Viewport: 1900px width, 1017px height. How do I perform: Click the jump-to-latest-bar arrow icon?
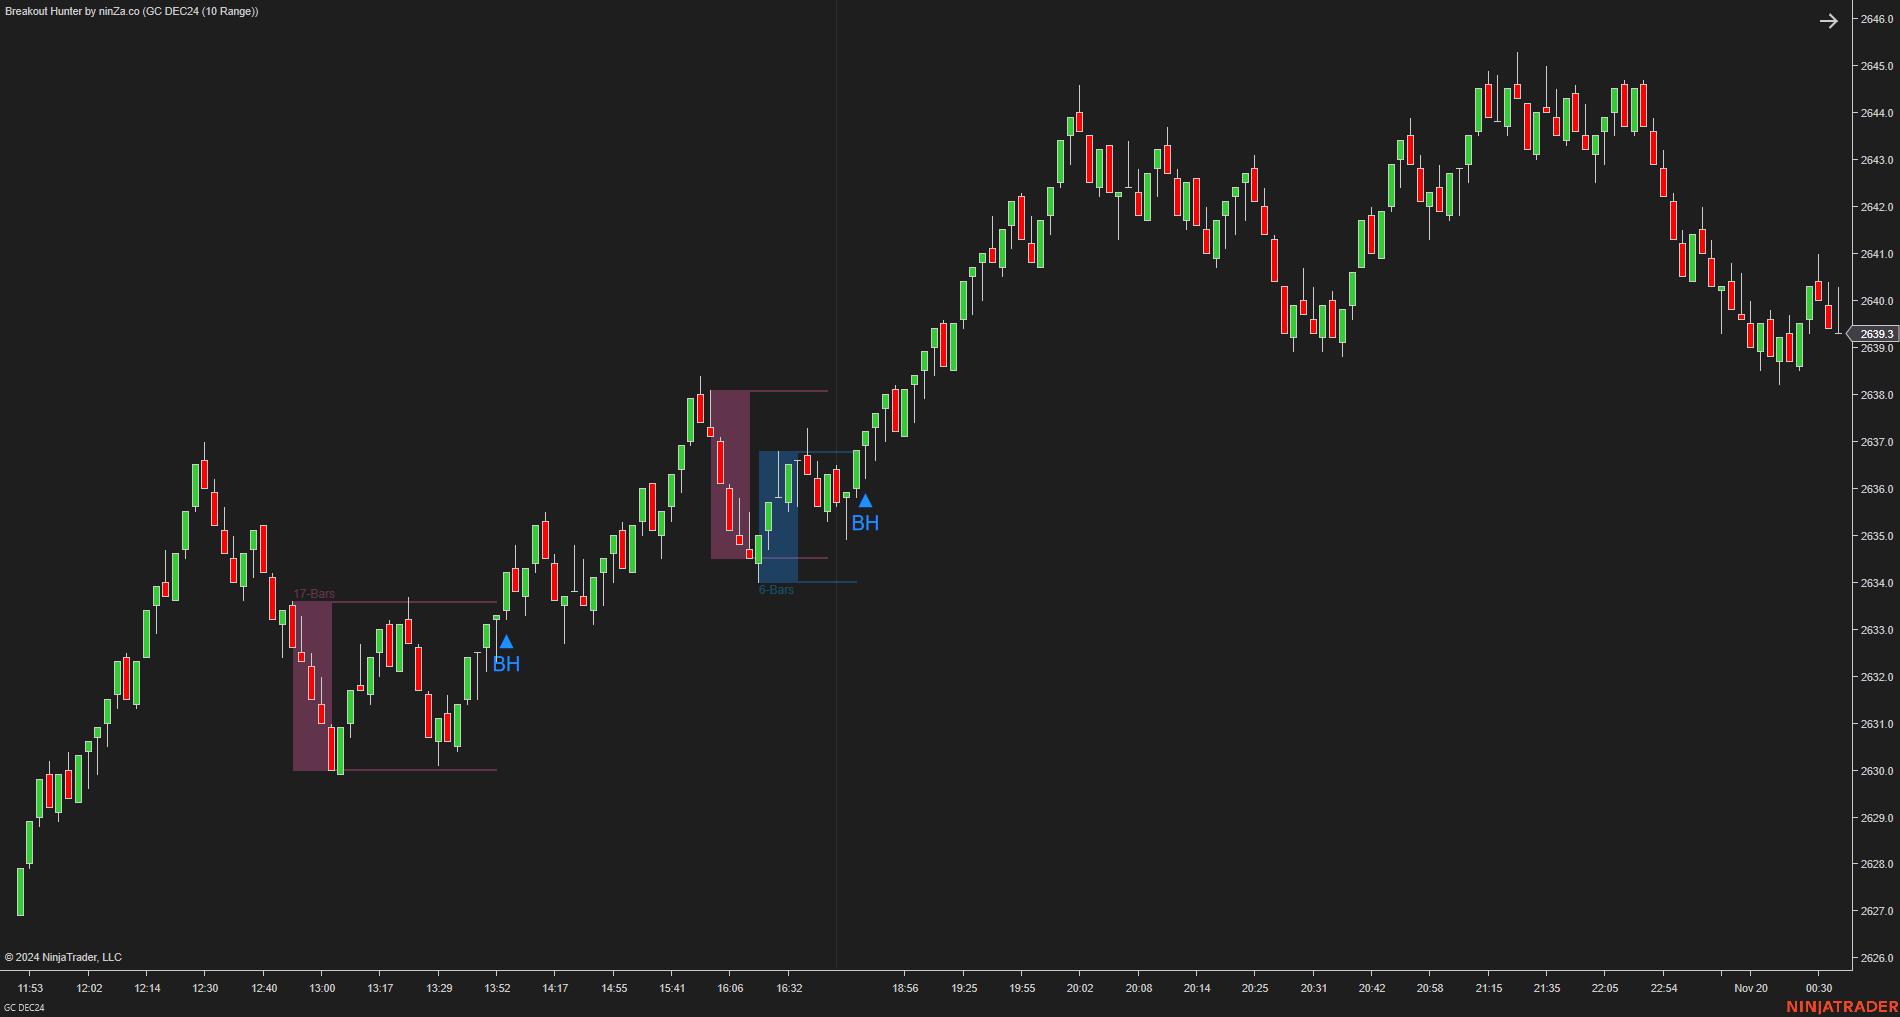click(1828, 20)
